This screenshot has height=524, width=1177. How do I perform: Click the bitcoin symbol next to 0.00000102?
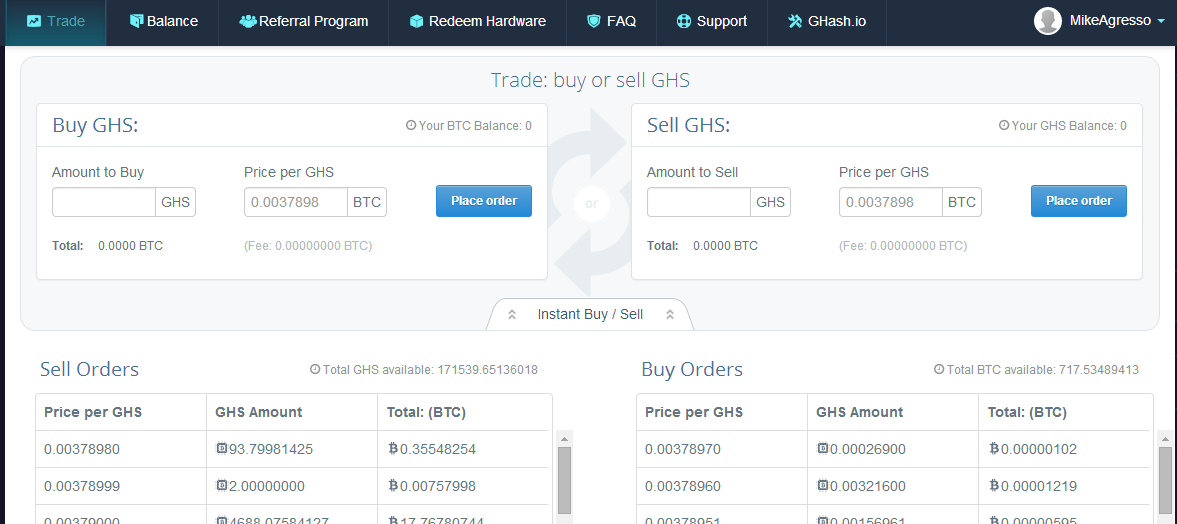995,449
